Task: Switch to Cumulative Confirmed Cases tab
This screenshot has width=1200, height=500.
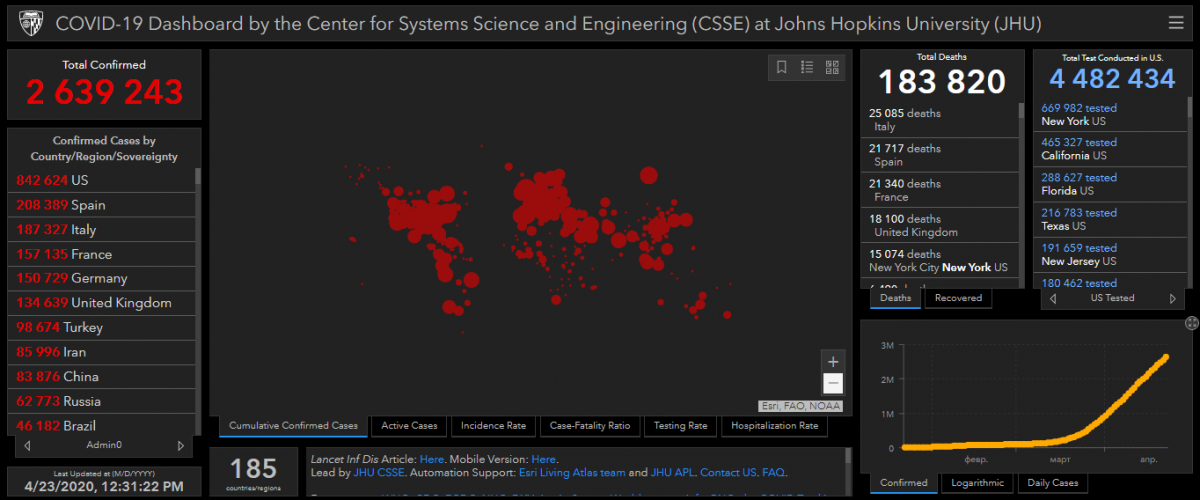Action: 293,426
